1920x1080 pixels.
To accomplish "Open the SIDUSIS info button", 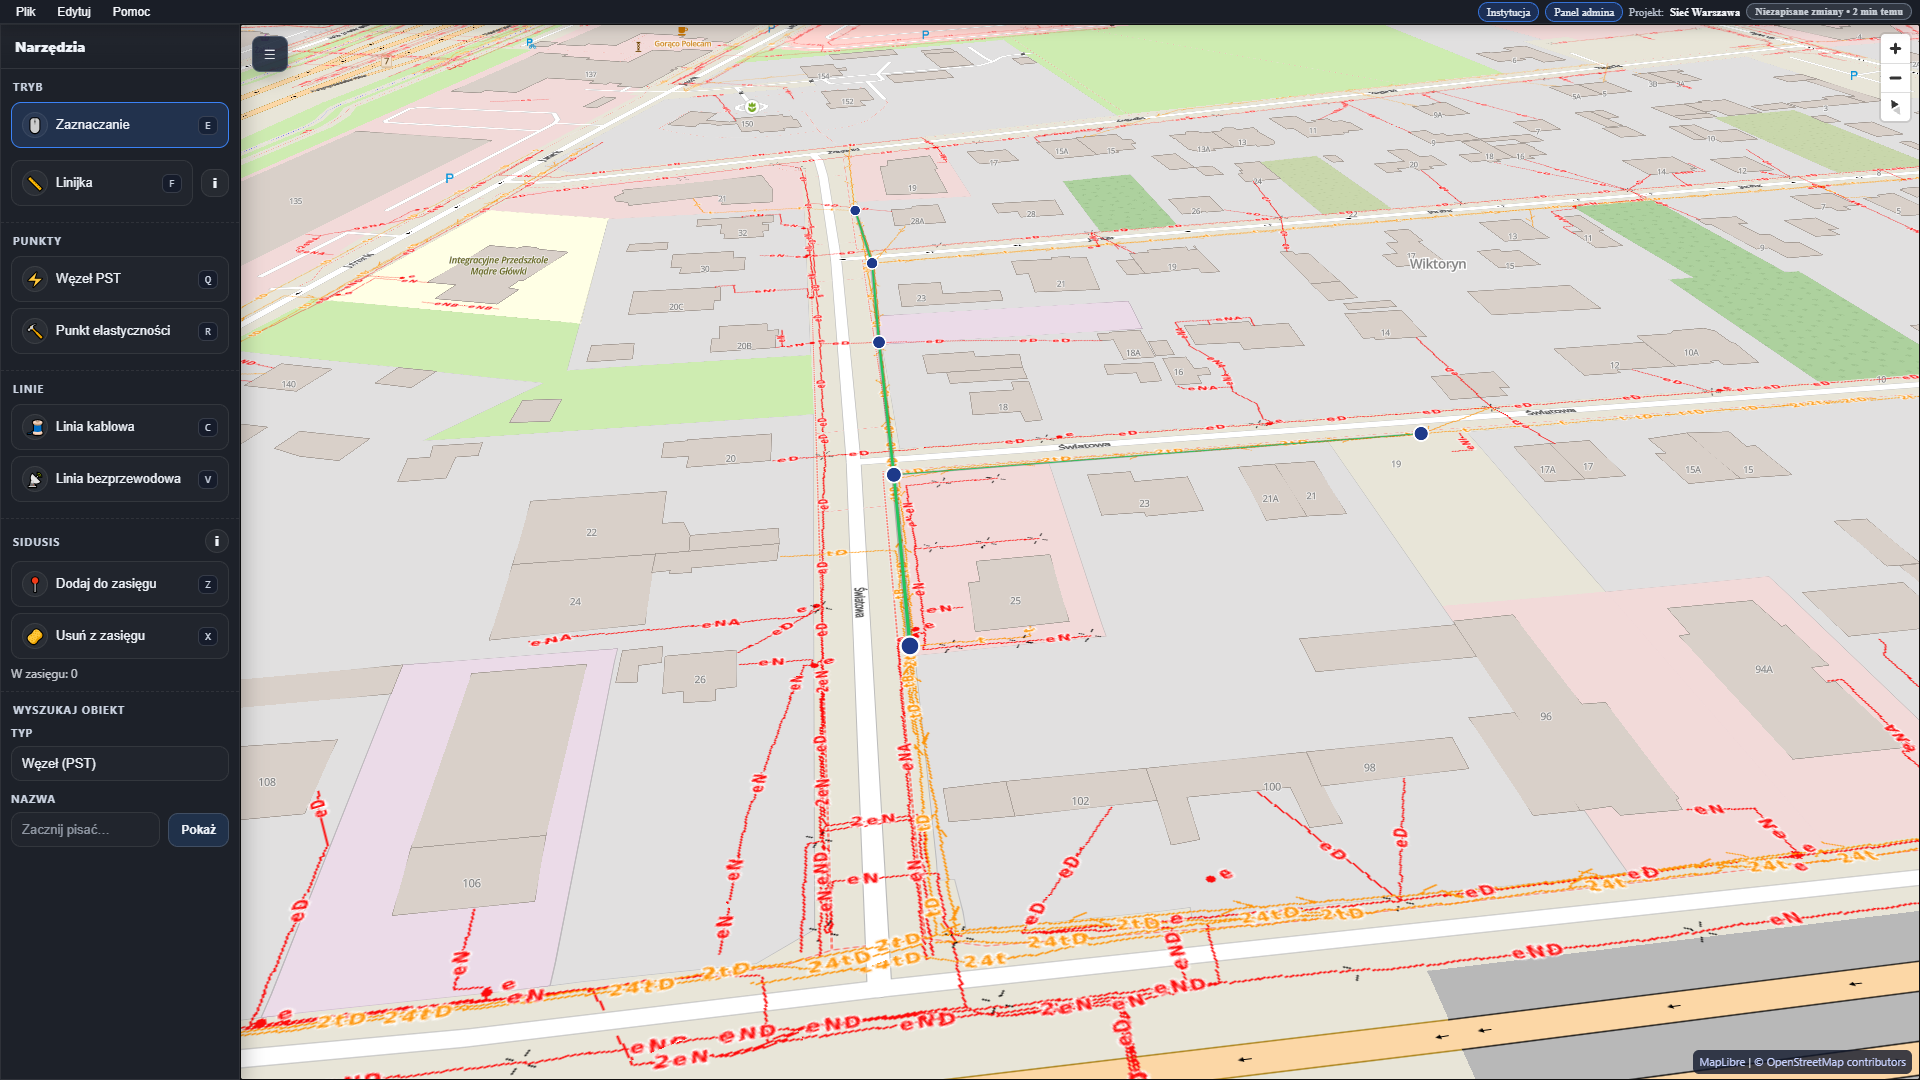I will tap(216, 541).
